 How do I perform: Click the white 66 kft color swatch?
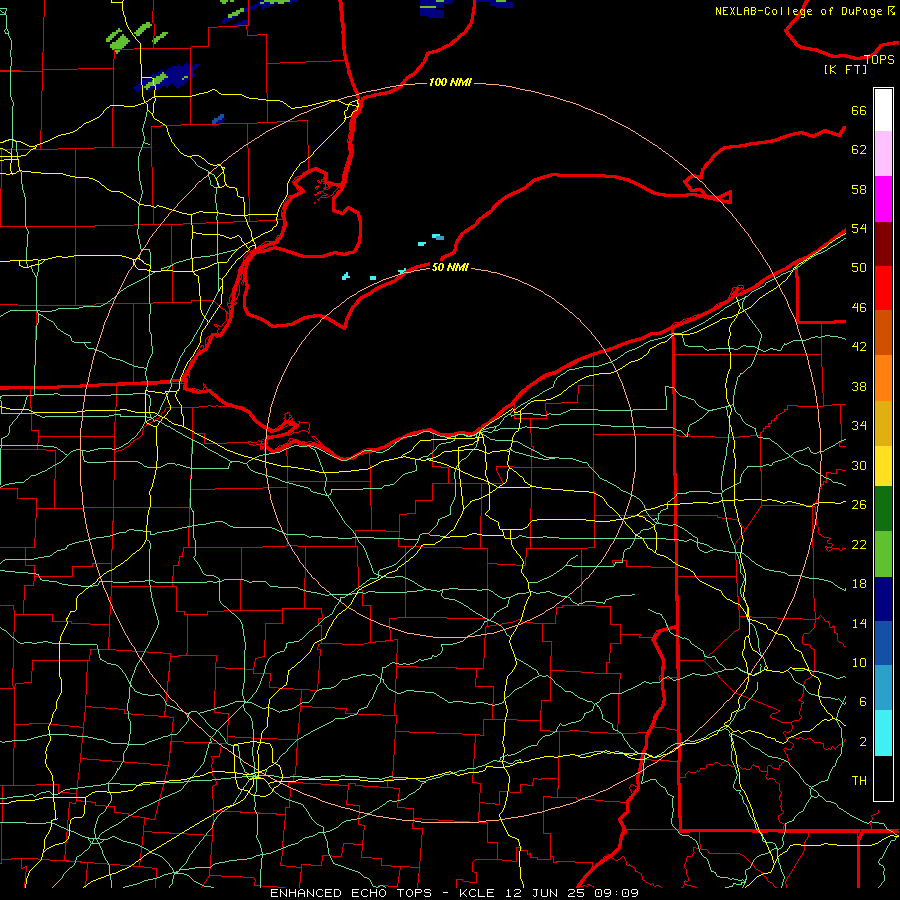click(x=883, y=110)
